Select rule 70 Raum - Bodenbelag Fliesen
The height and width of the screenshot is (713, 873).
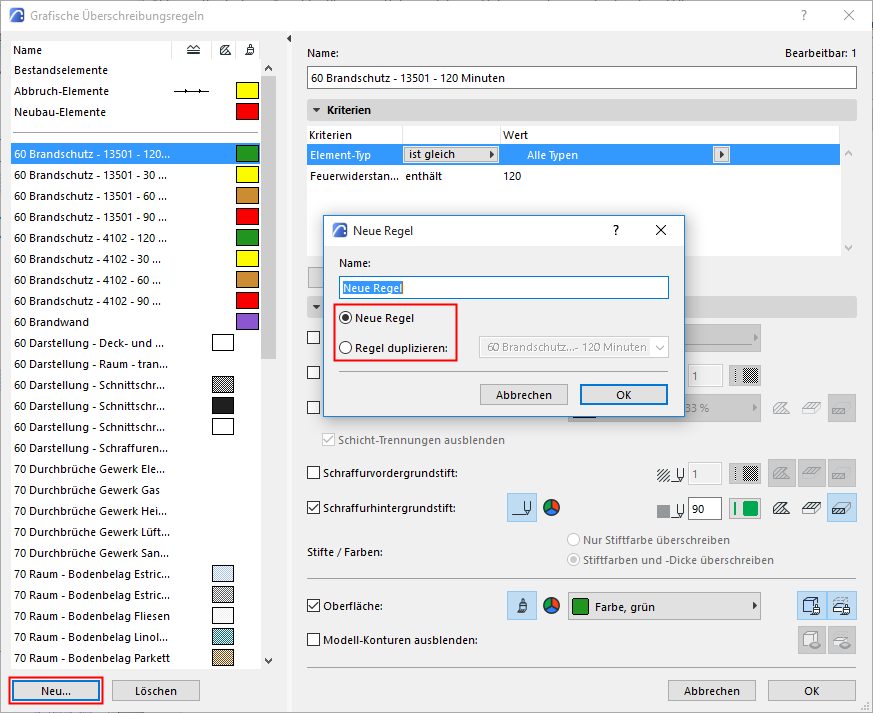pyautogui.click(x=135, y=616)
